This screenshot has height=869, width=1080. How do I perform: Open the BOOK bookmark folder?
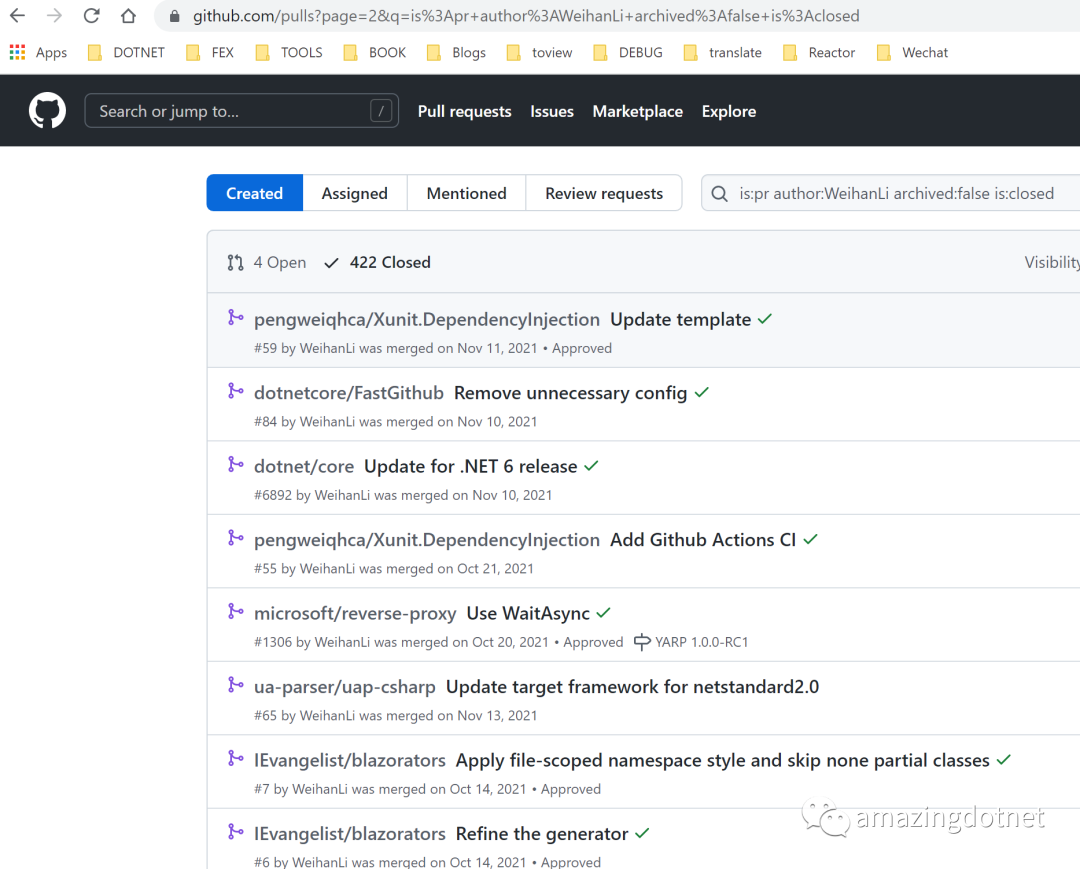coord(375,52)
